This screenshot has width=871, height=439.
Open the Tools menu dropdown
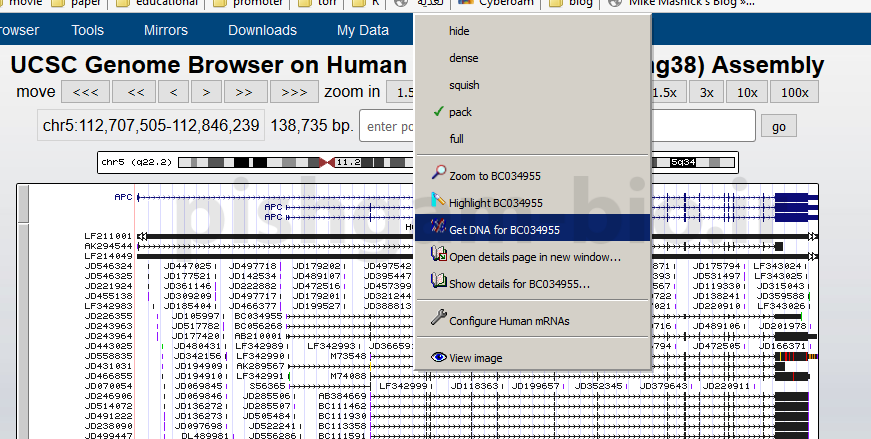(x=88, y=31)
